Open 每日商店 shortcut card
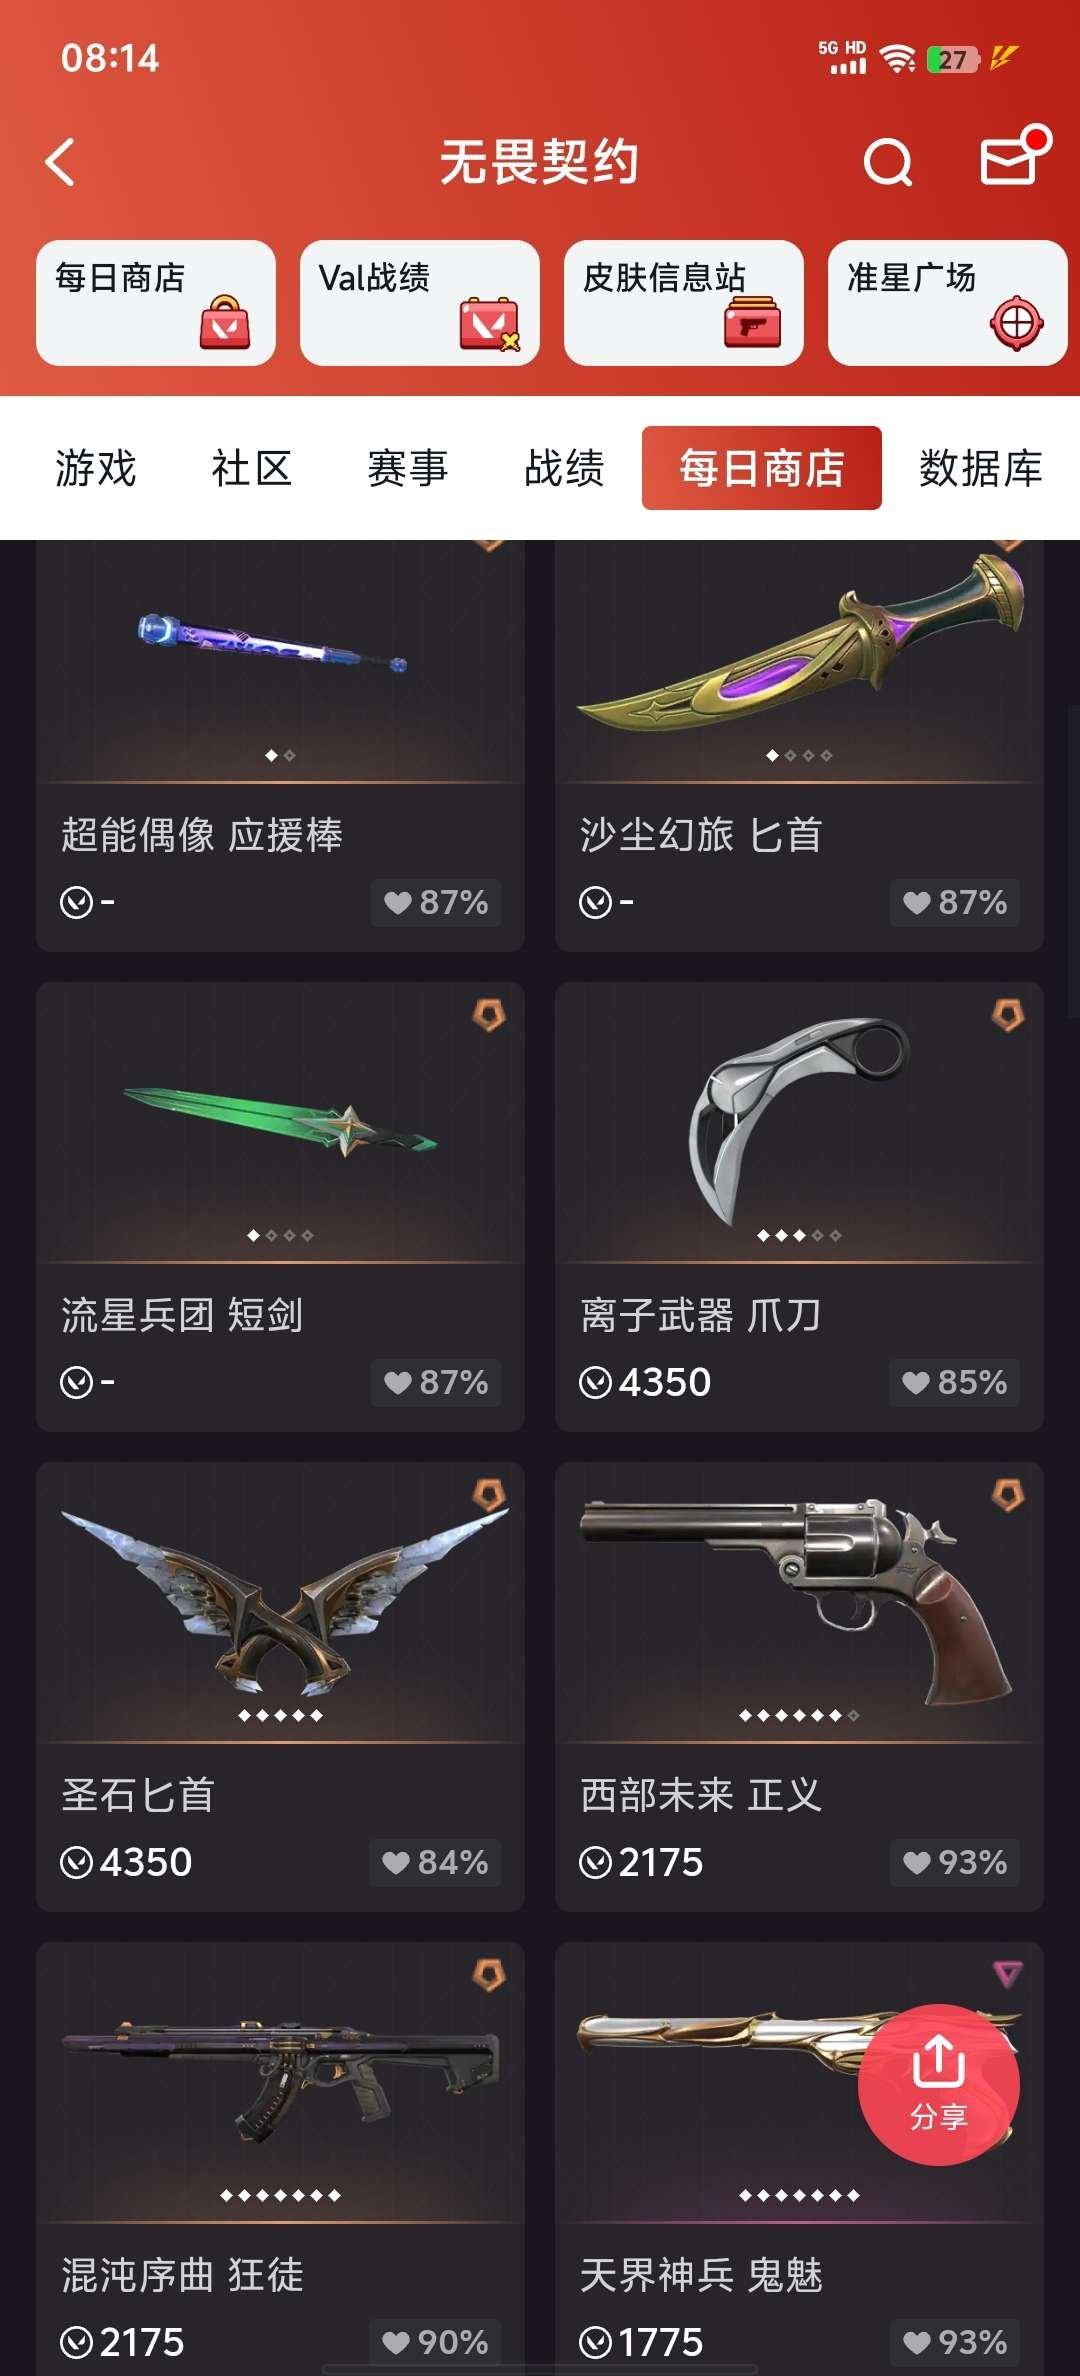Viewport: 1080px width, 2376px height. 156,303
